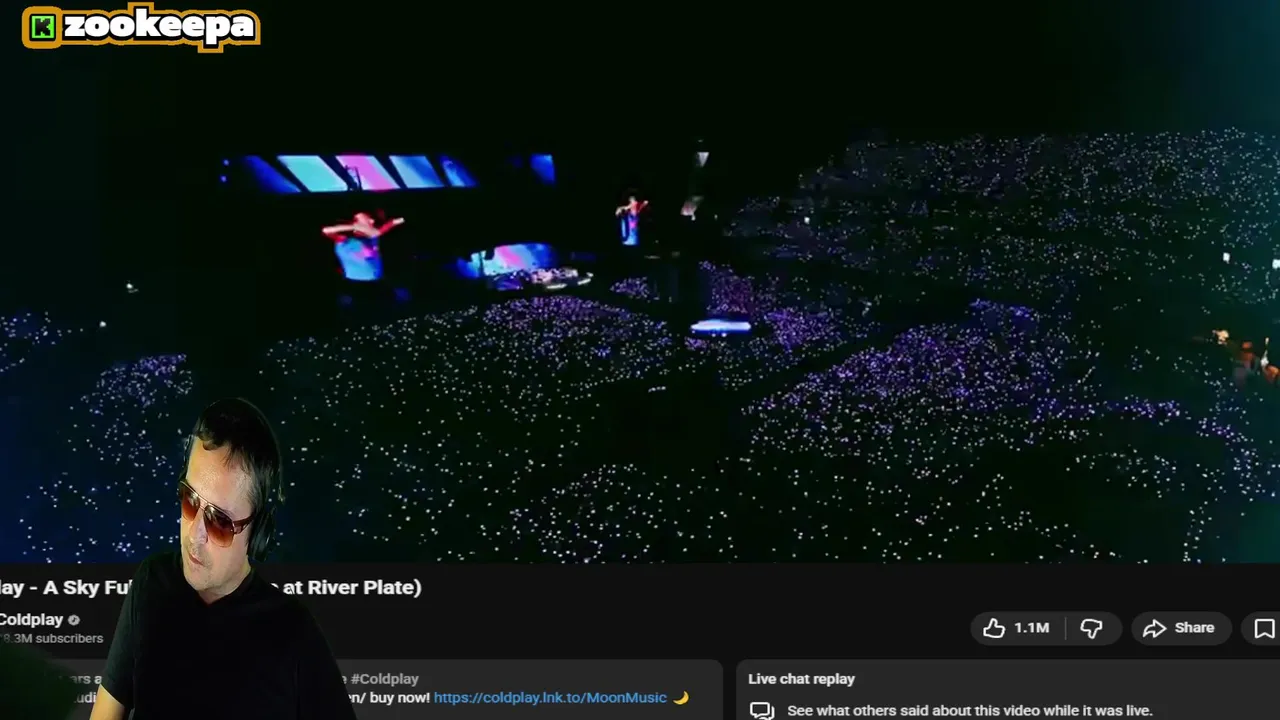
Task: Click the green Kick logo icon
Action: [42, 27]
